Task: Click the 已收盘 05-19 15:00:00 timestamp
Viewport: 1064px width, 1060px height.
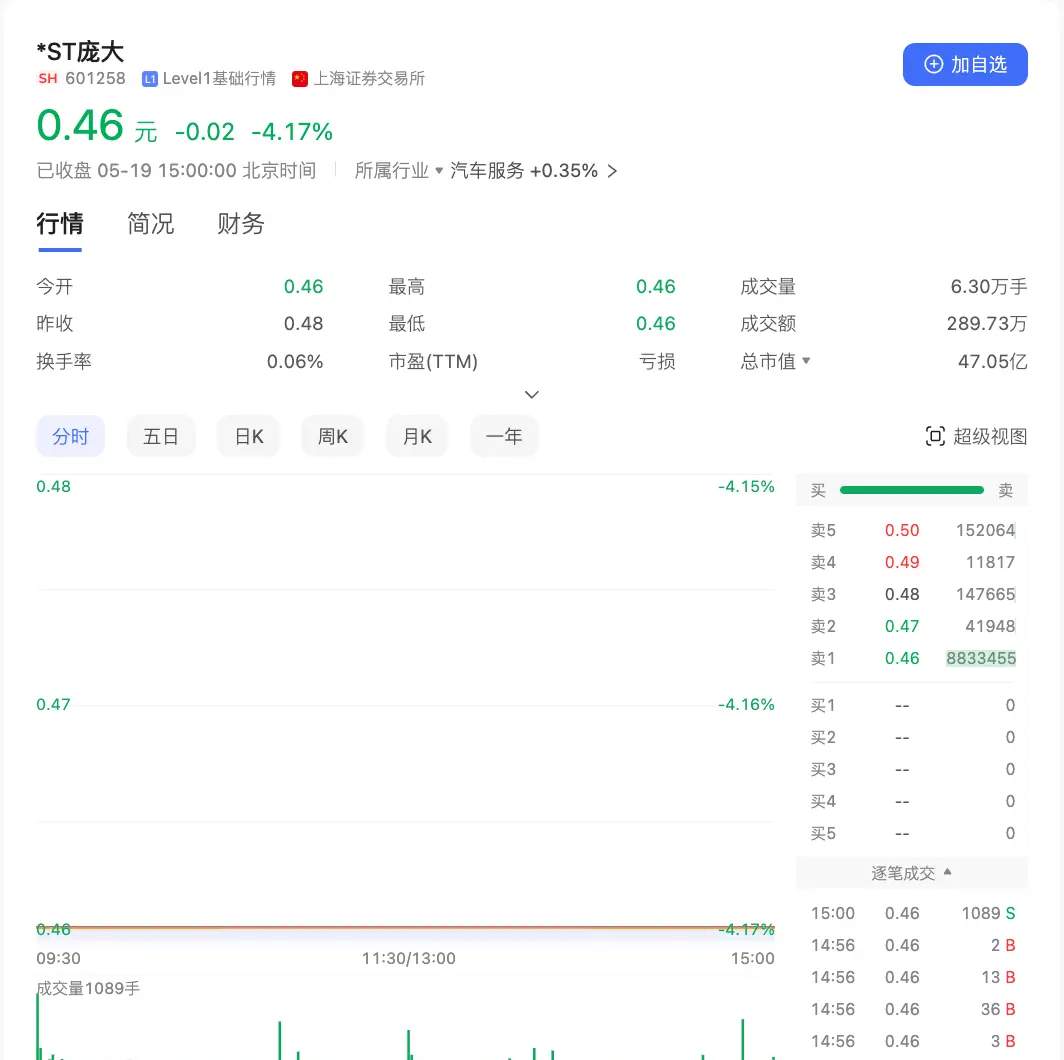Action: point(176,170)
